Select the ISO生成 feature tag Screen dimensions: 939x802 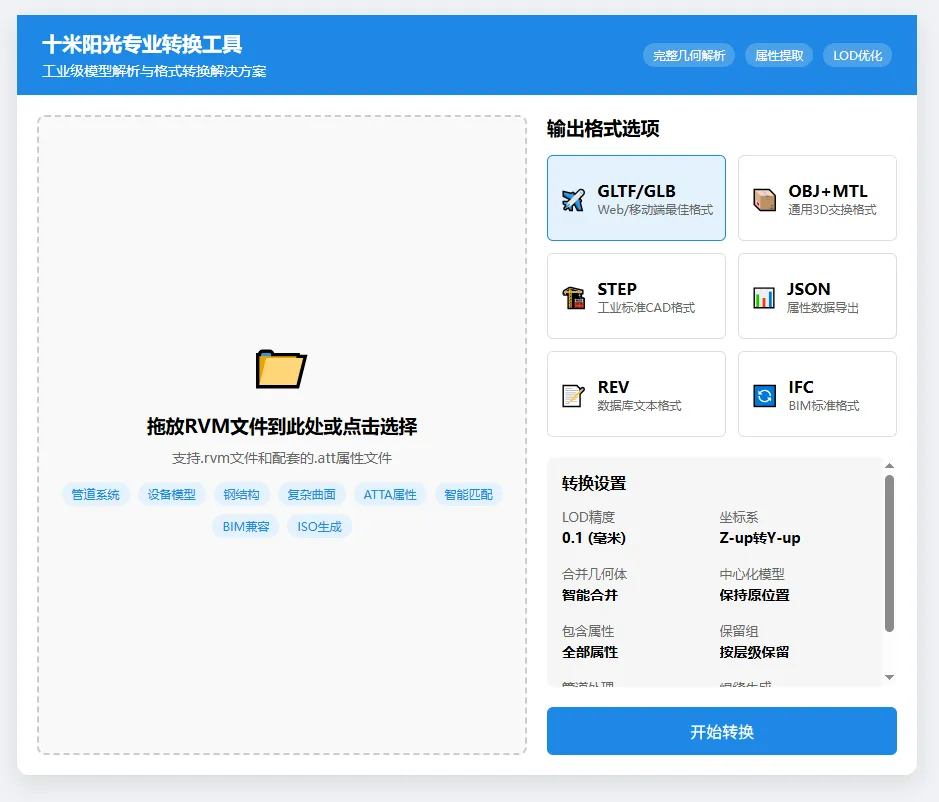click(319, 525)
